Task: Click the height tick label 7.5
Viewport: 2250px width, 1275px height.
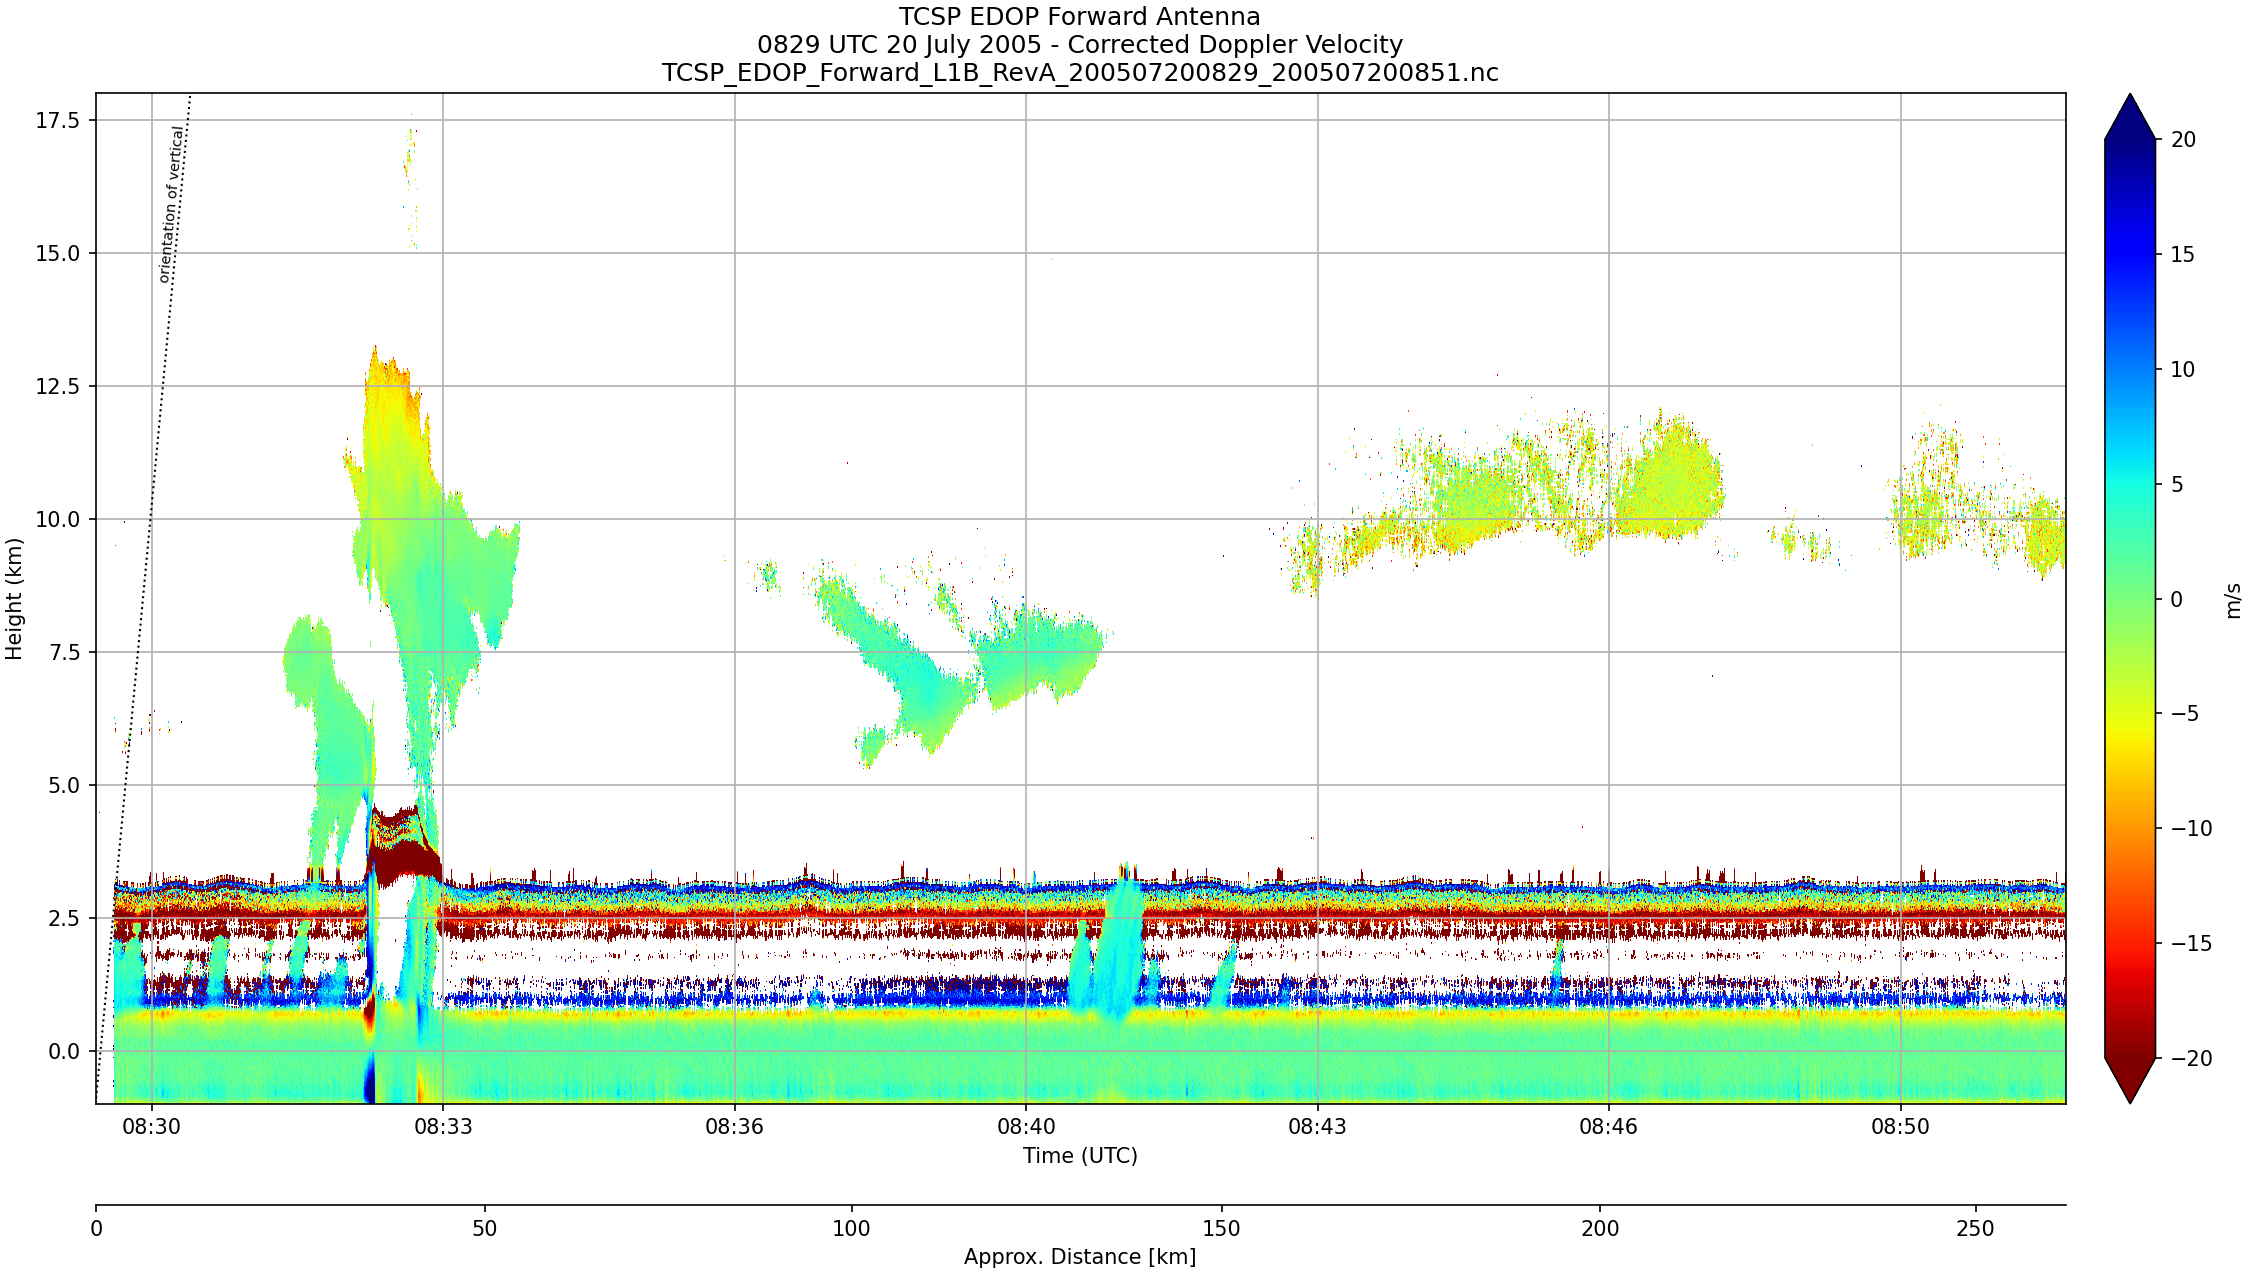Action: coord(63,653)
